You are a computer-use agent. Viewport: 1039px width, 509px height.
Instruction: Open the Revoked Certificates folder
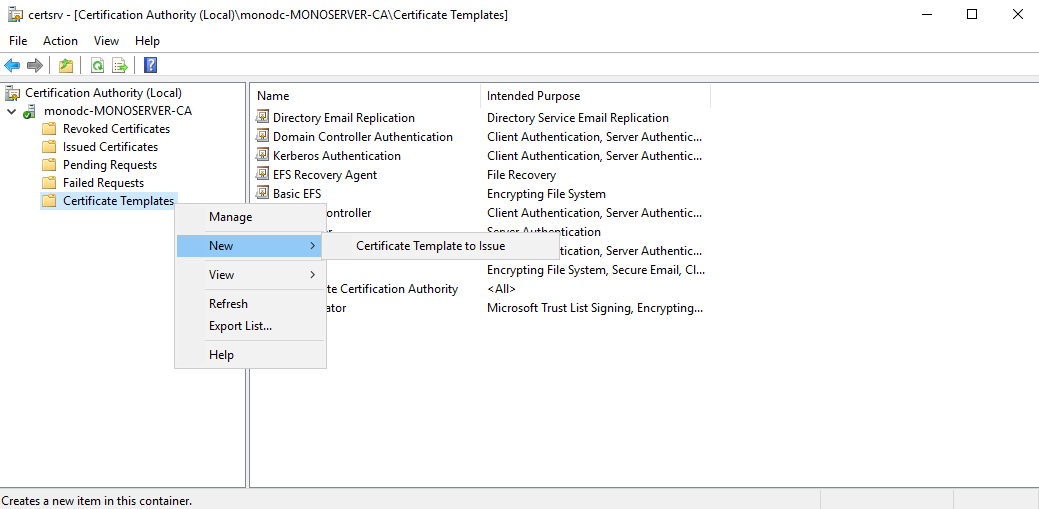116,129
